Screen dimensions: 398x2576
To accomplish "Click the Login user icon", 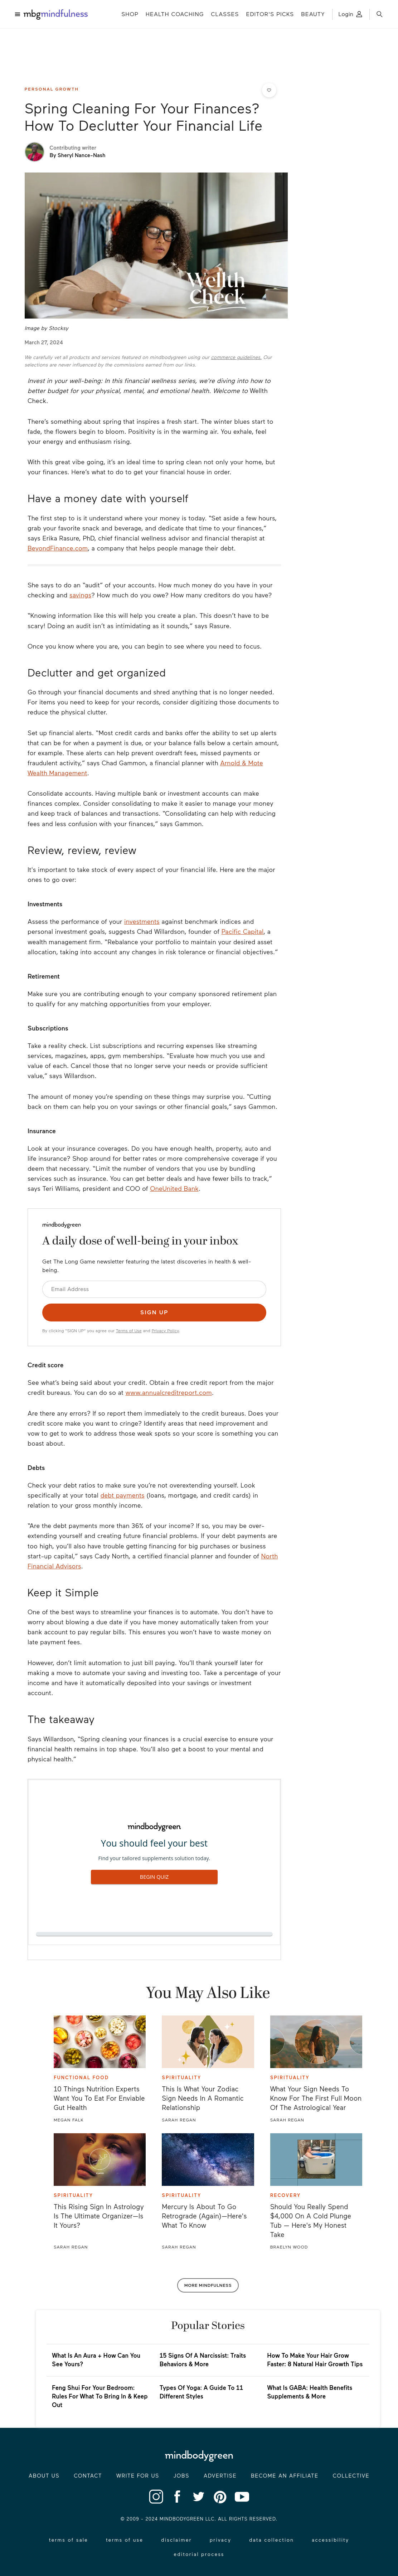I will tap(359, 14).
